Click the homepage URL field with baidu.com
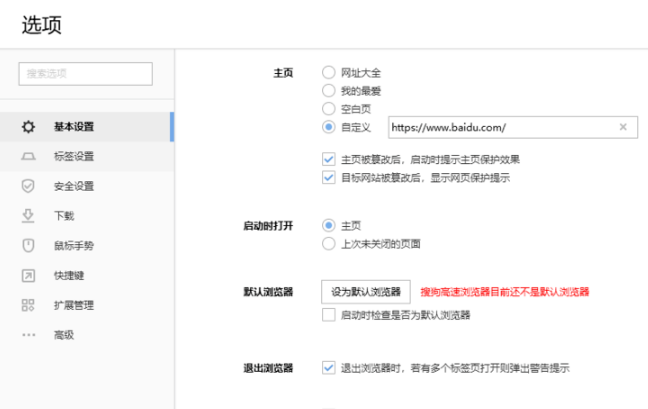 (x=500, y=127)
